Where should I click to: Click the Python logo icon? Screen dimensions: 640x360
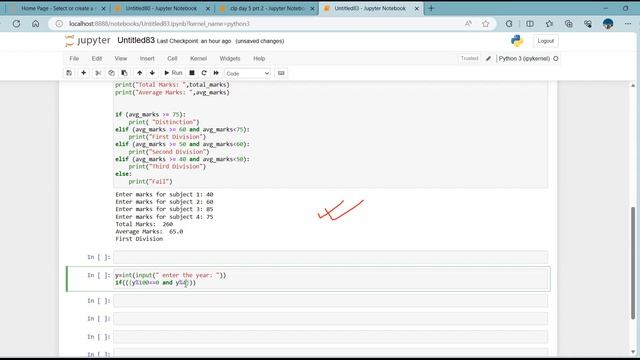pos(517,41)
